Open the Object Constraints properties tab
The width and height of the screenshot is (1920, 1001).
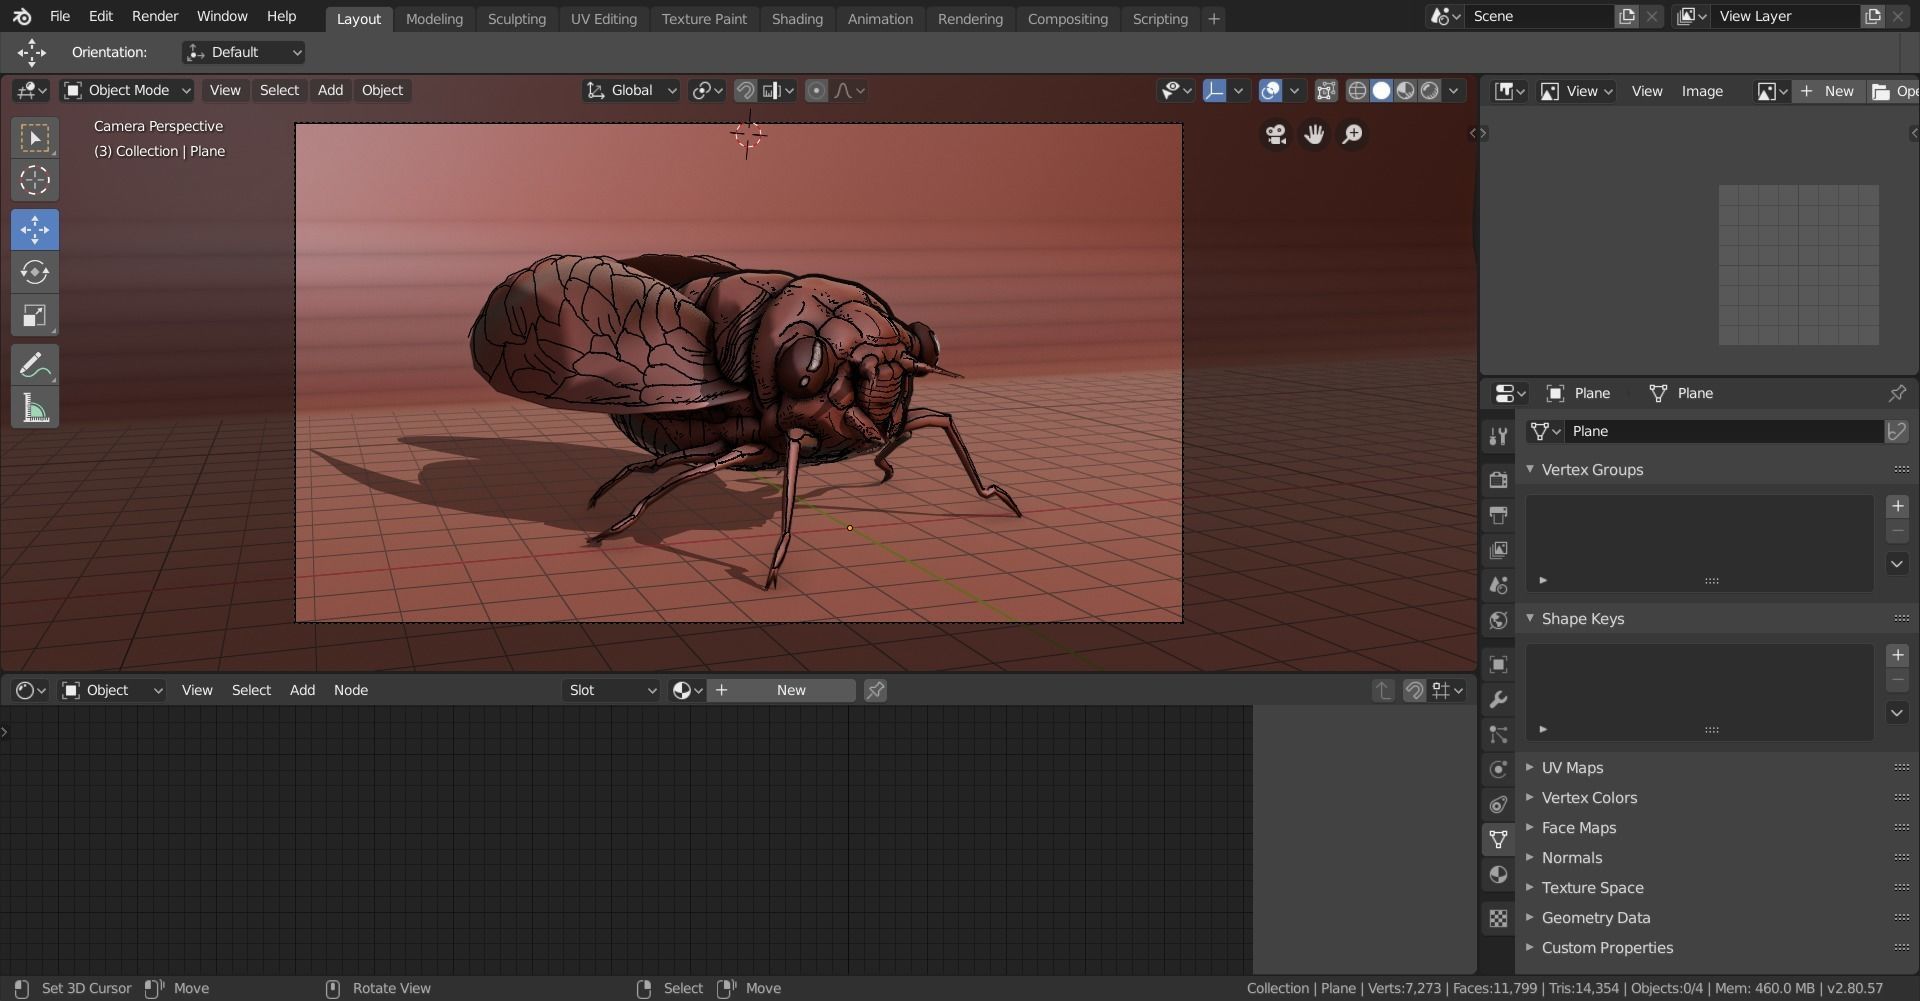1498,804
